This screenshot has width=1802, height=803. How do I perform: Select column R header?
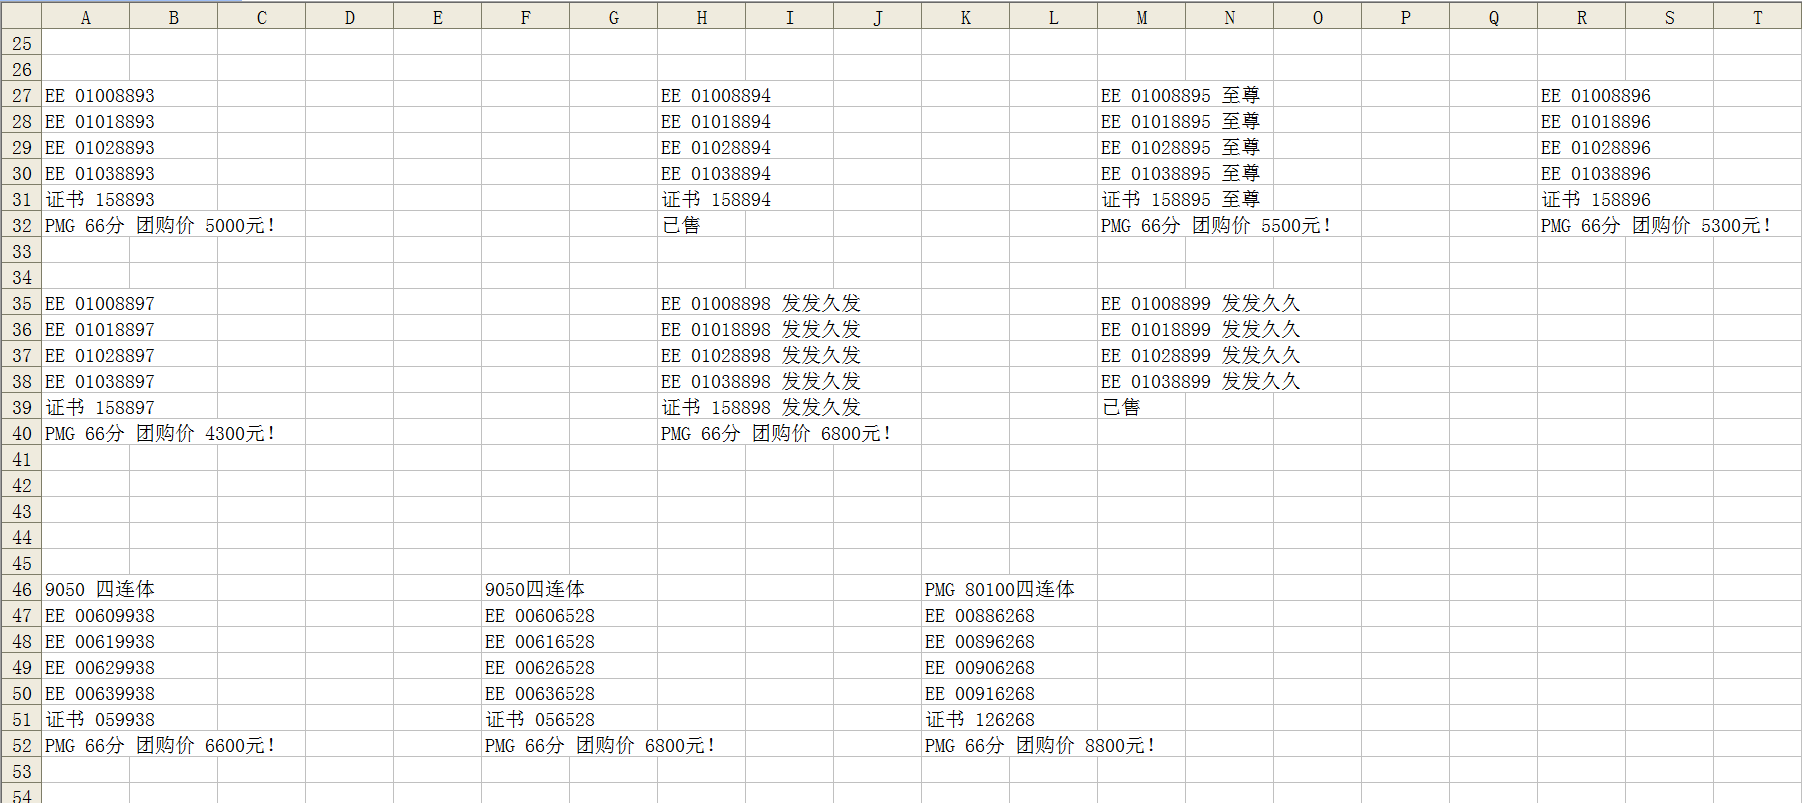[x=1582, y=17]
